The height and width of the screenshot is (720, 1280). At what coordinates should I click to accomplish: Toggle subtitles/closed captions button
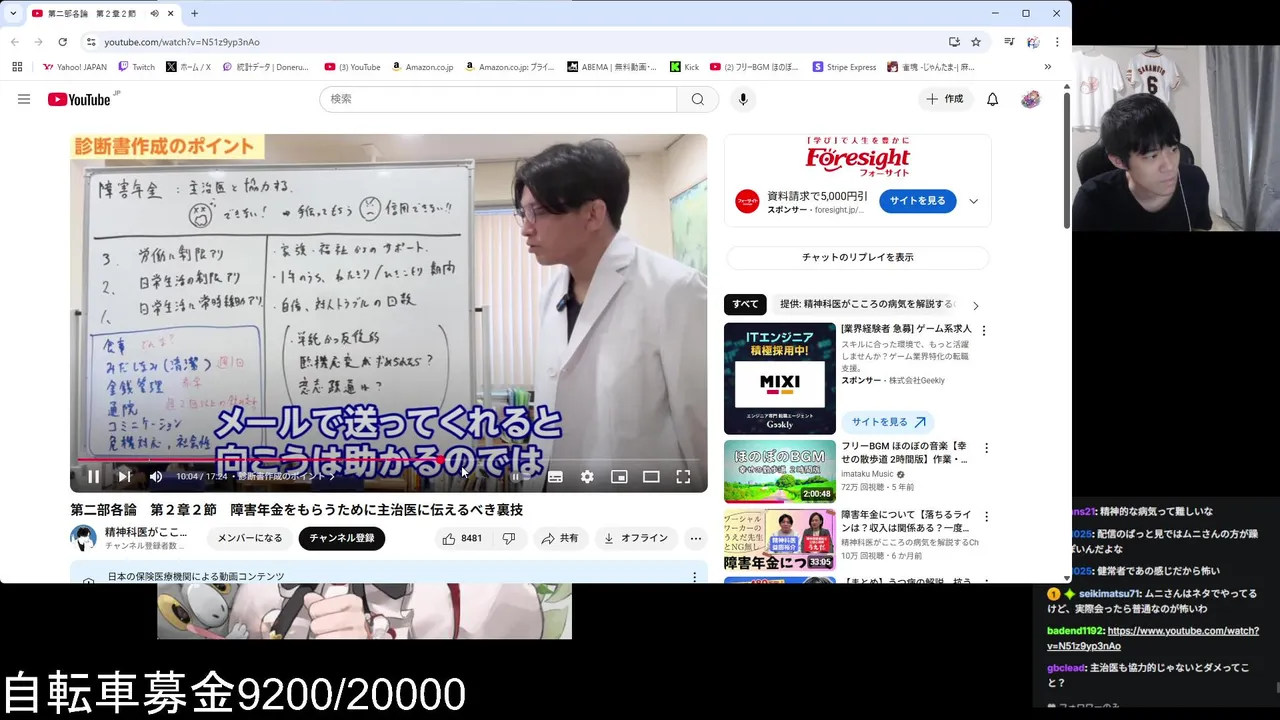point(555,477)
